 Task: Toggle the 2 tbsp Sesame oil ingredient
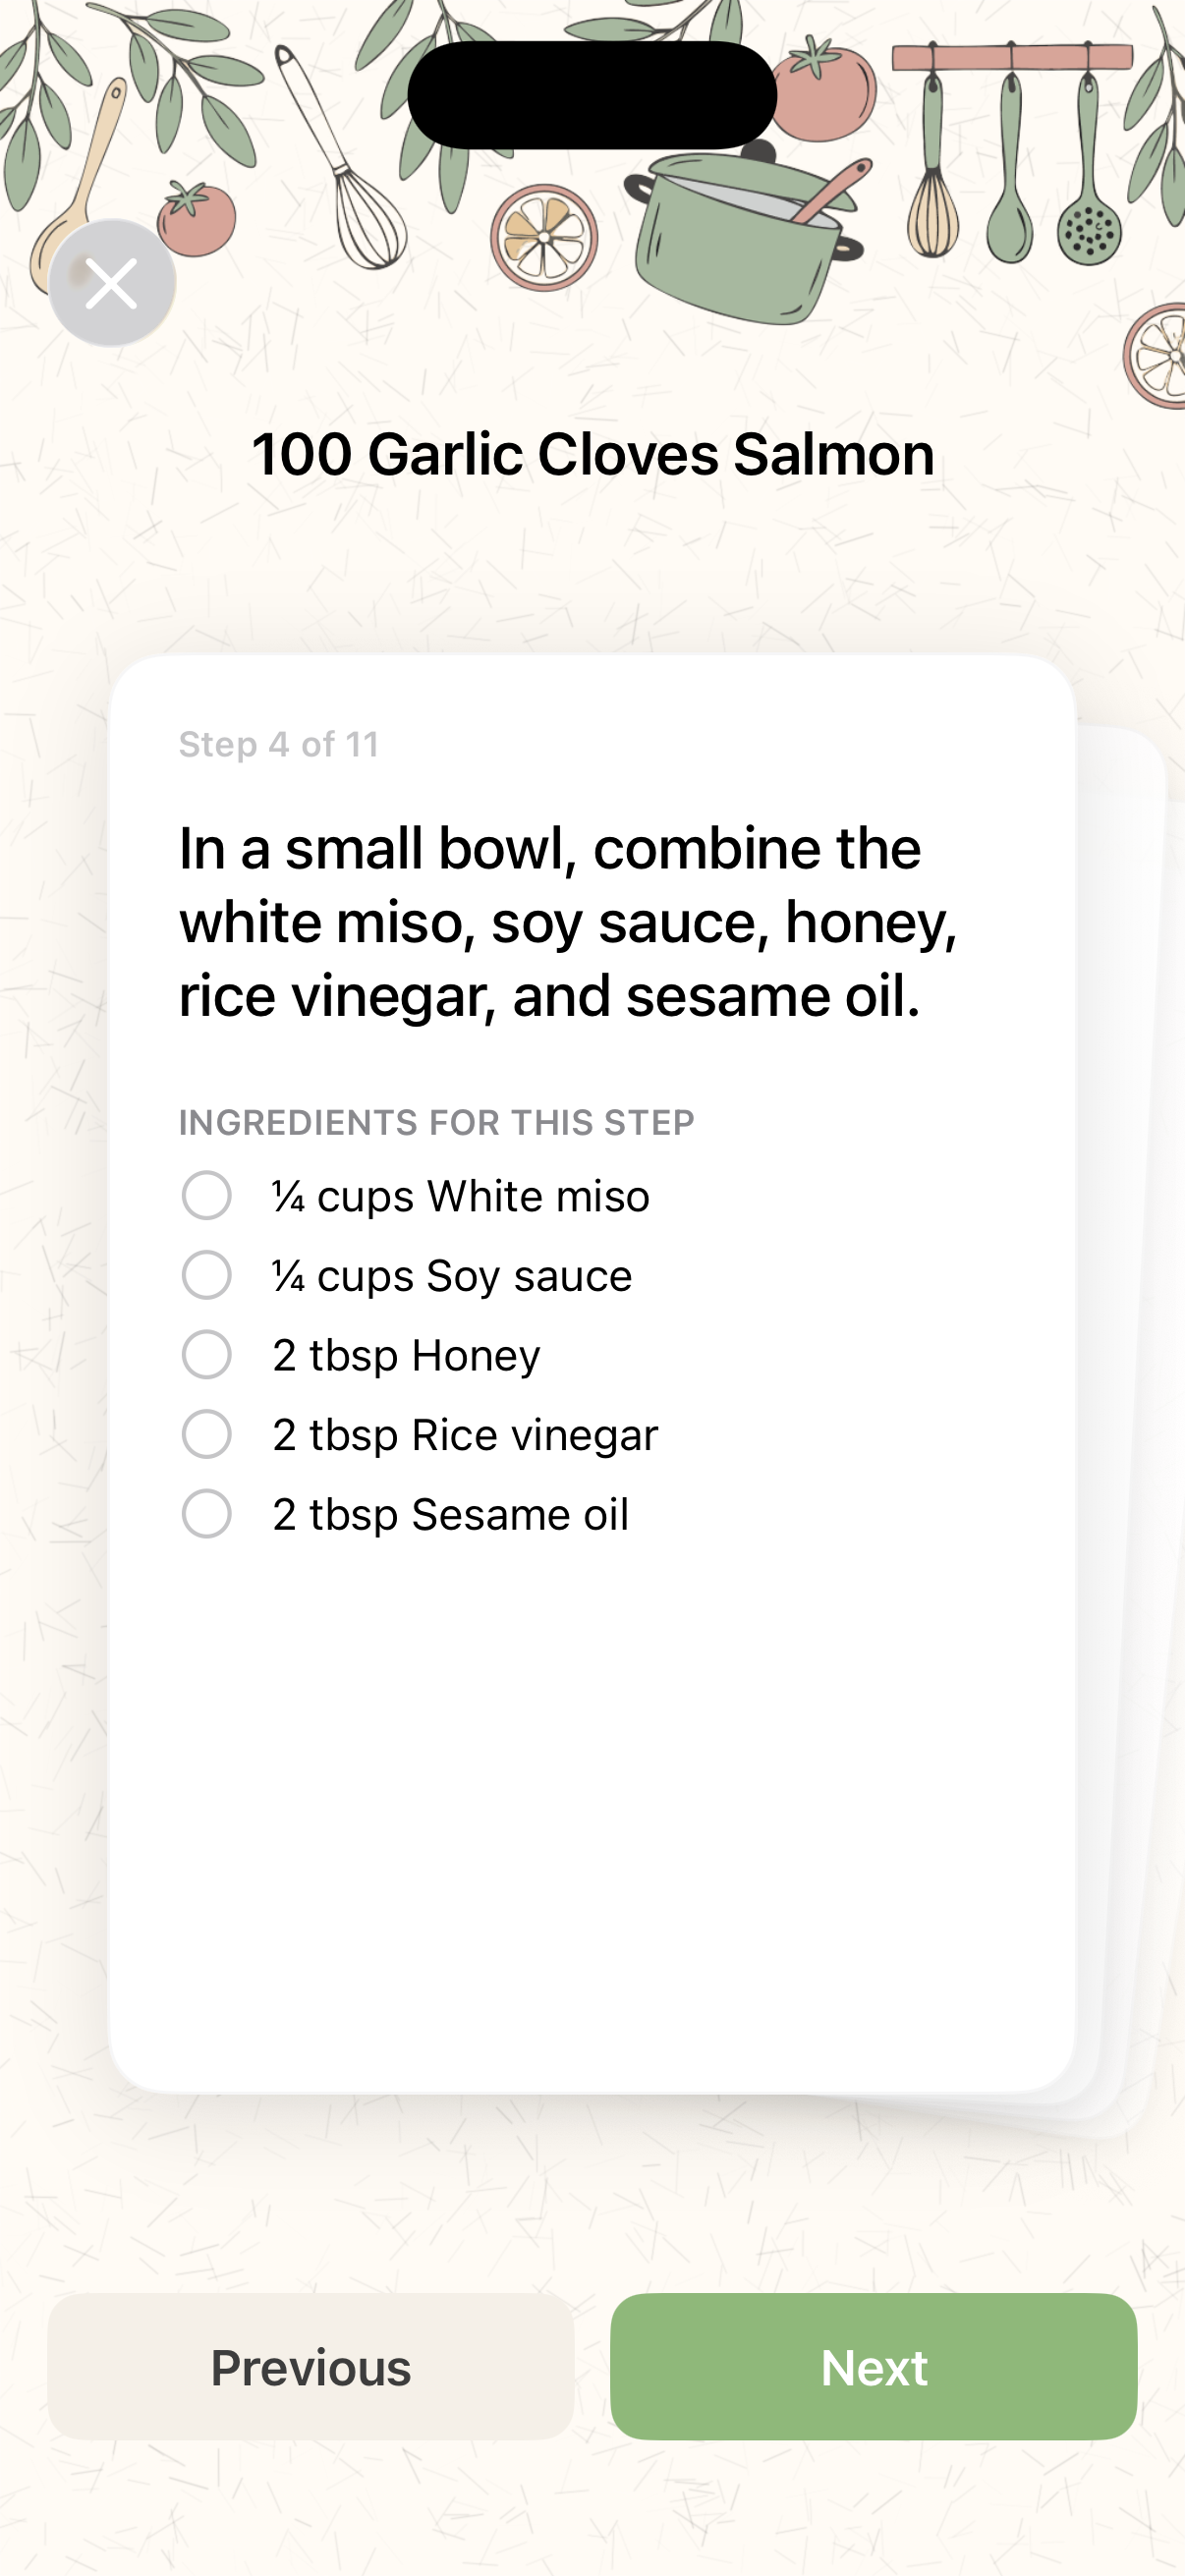(207, 1514)
